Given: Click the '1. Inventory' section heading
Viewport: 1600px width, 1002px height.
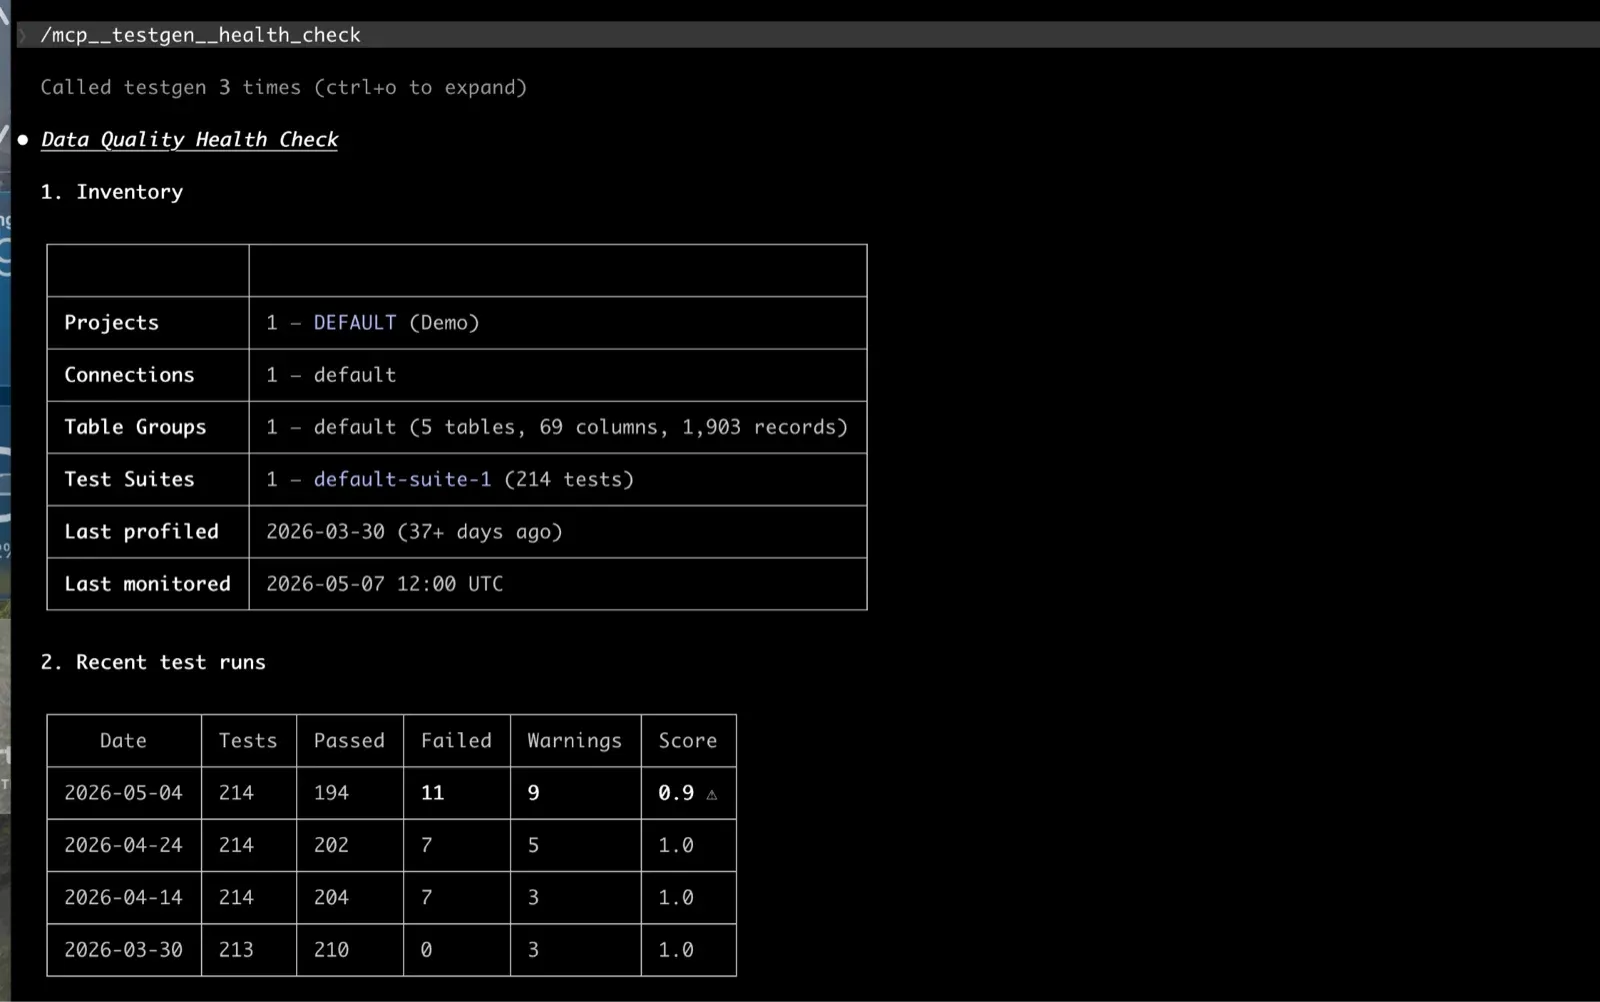Looking at the screenshot, I should click(x=111, y=192).
